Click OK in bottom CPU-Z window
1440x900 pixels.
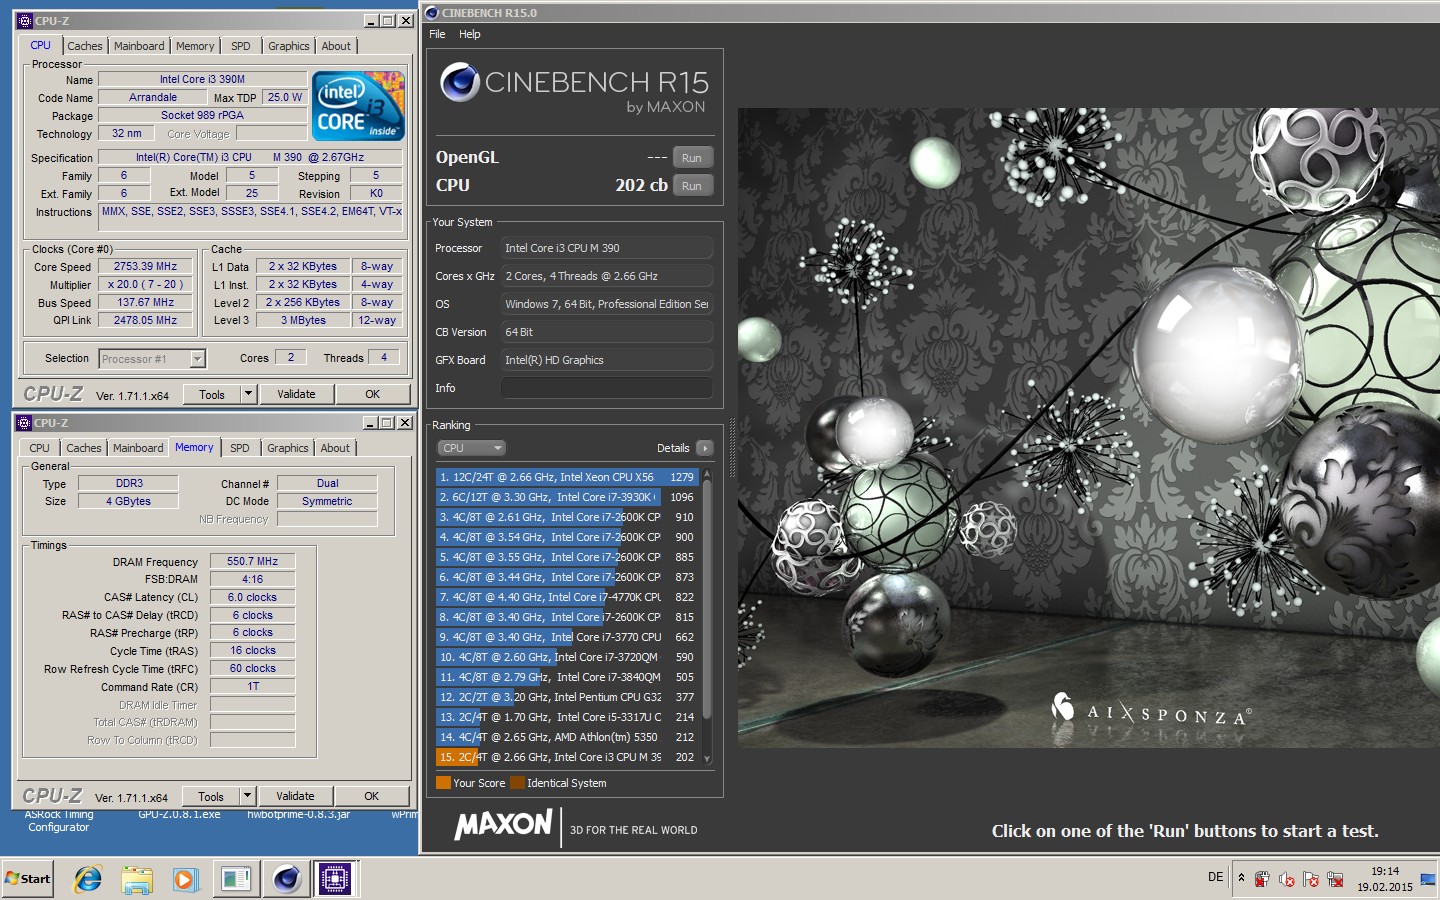[x=371, y=796]
